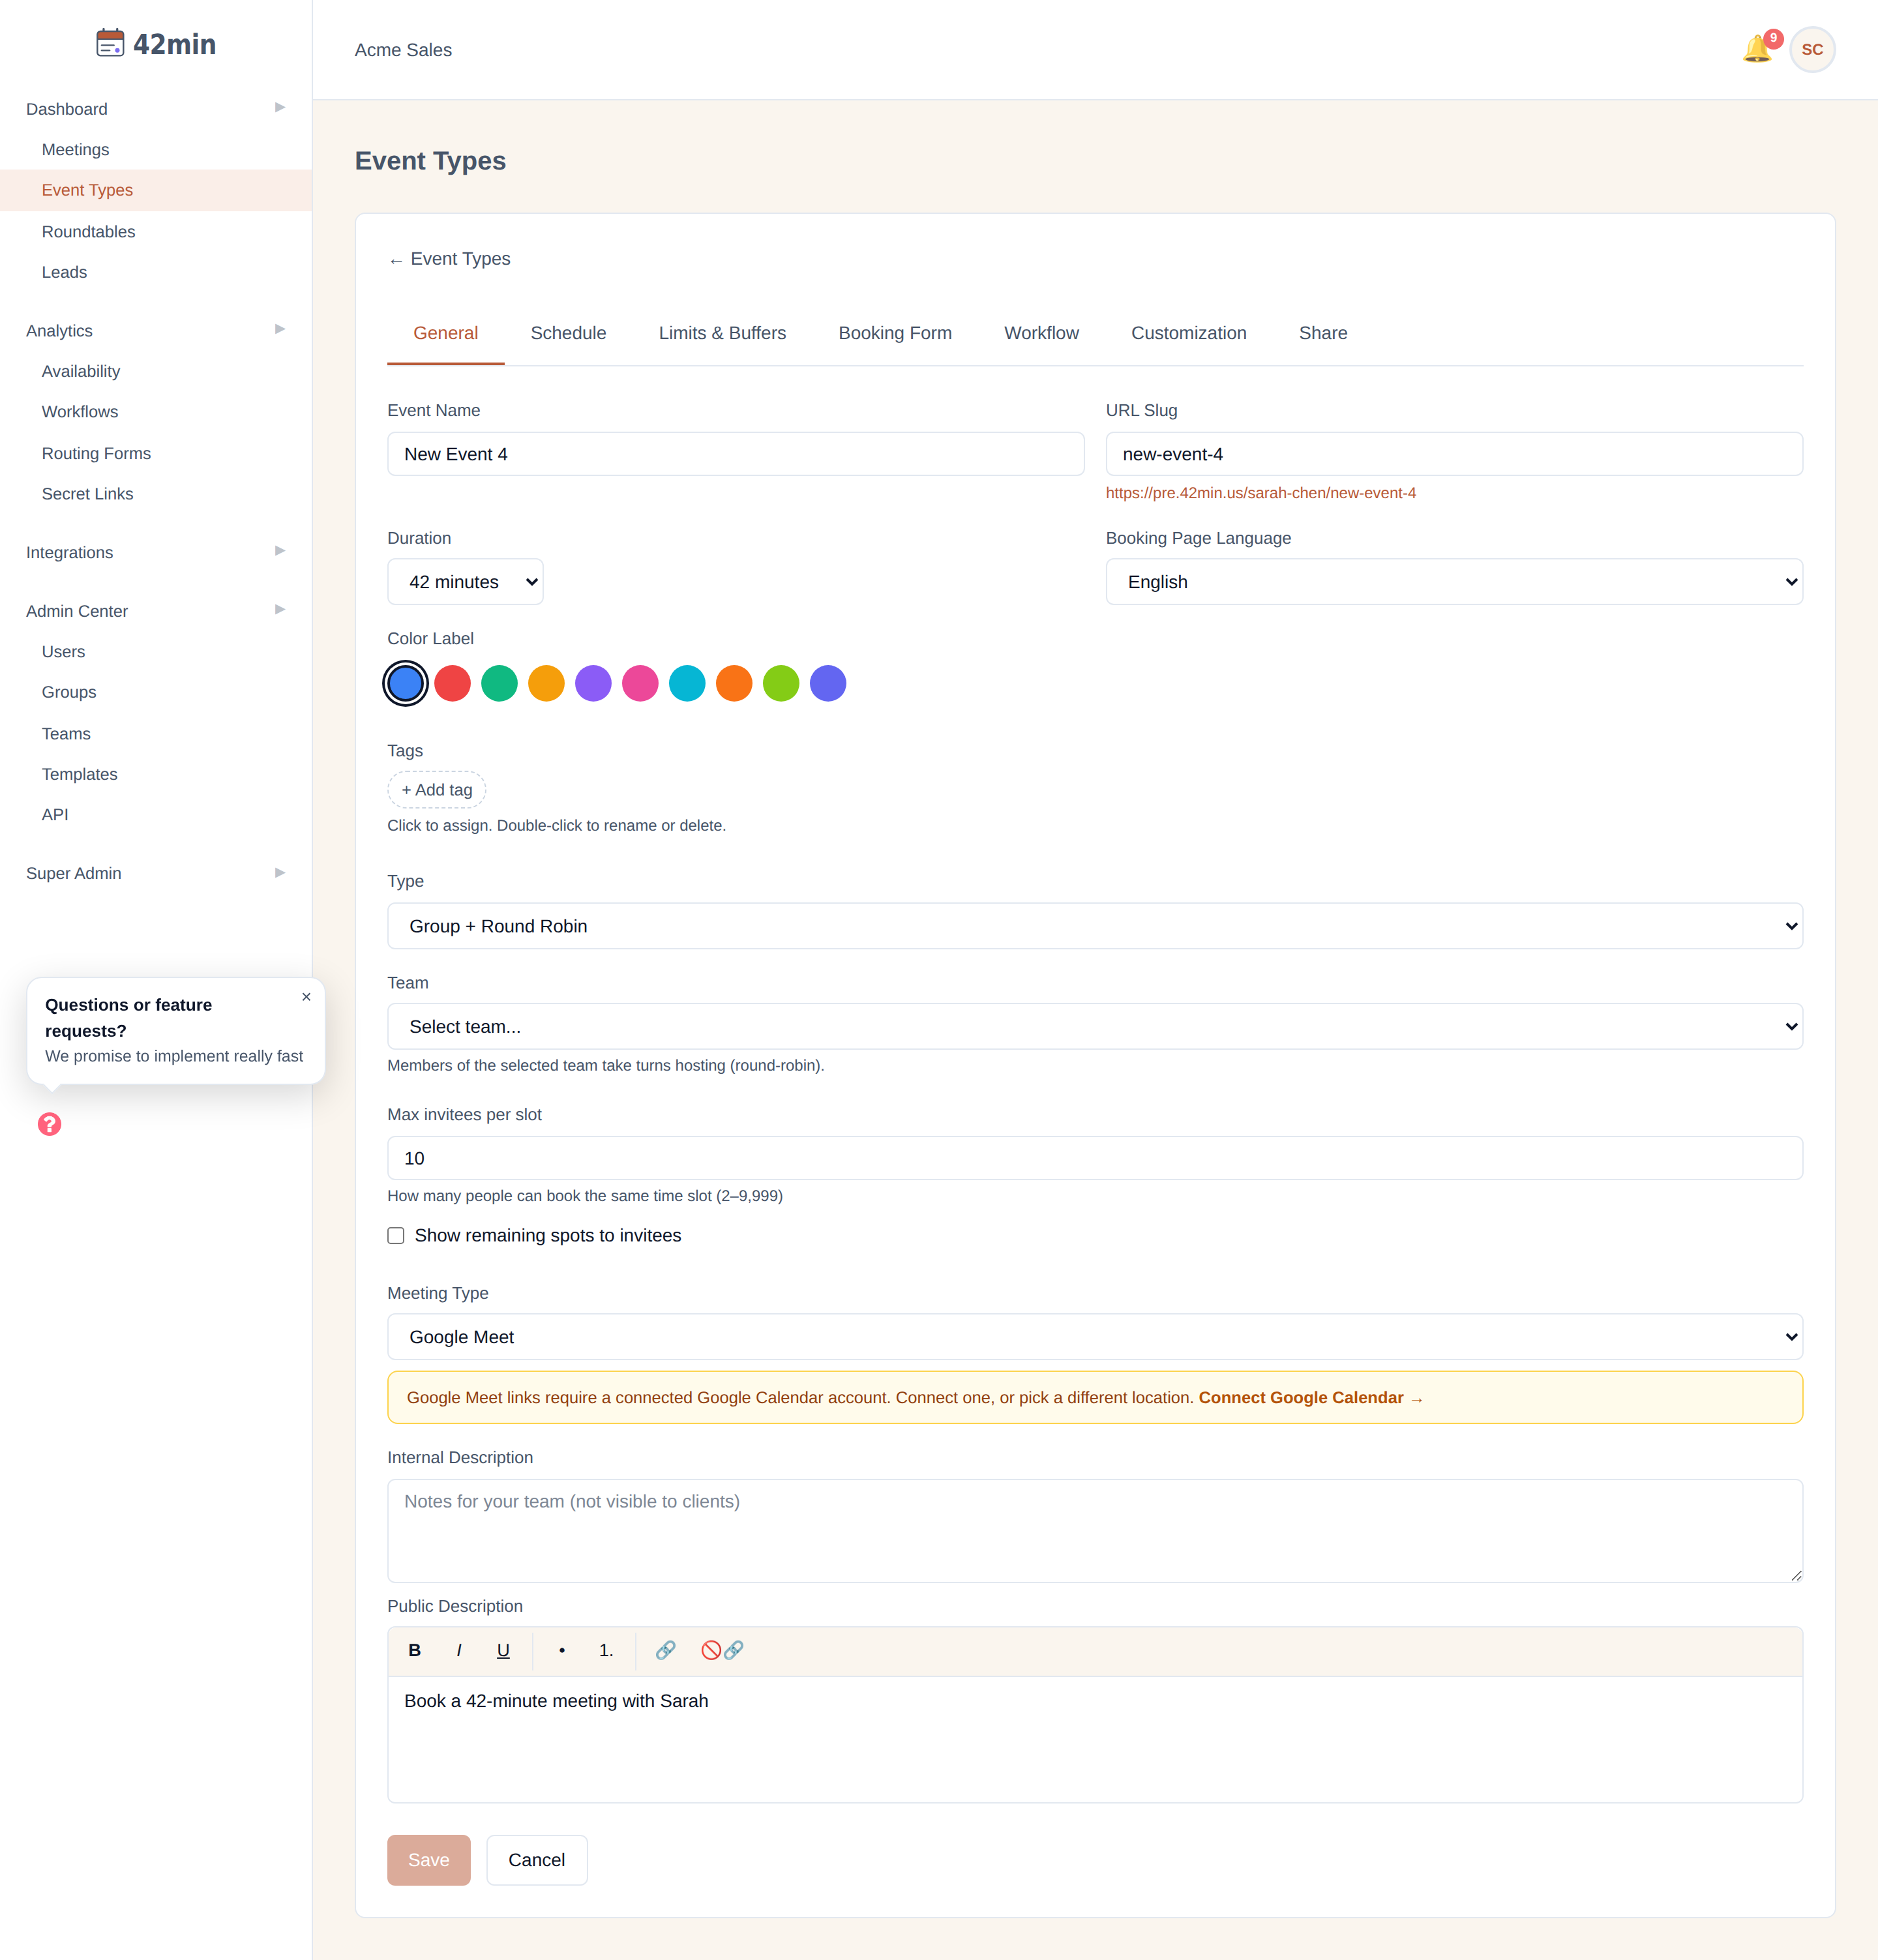1878x1960 pixels.
Task: Apply underline formatting in Public Description
Action: 503,1650
